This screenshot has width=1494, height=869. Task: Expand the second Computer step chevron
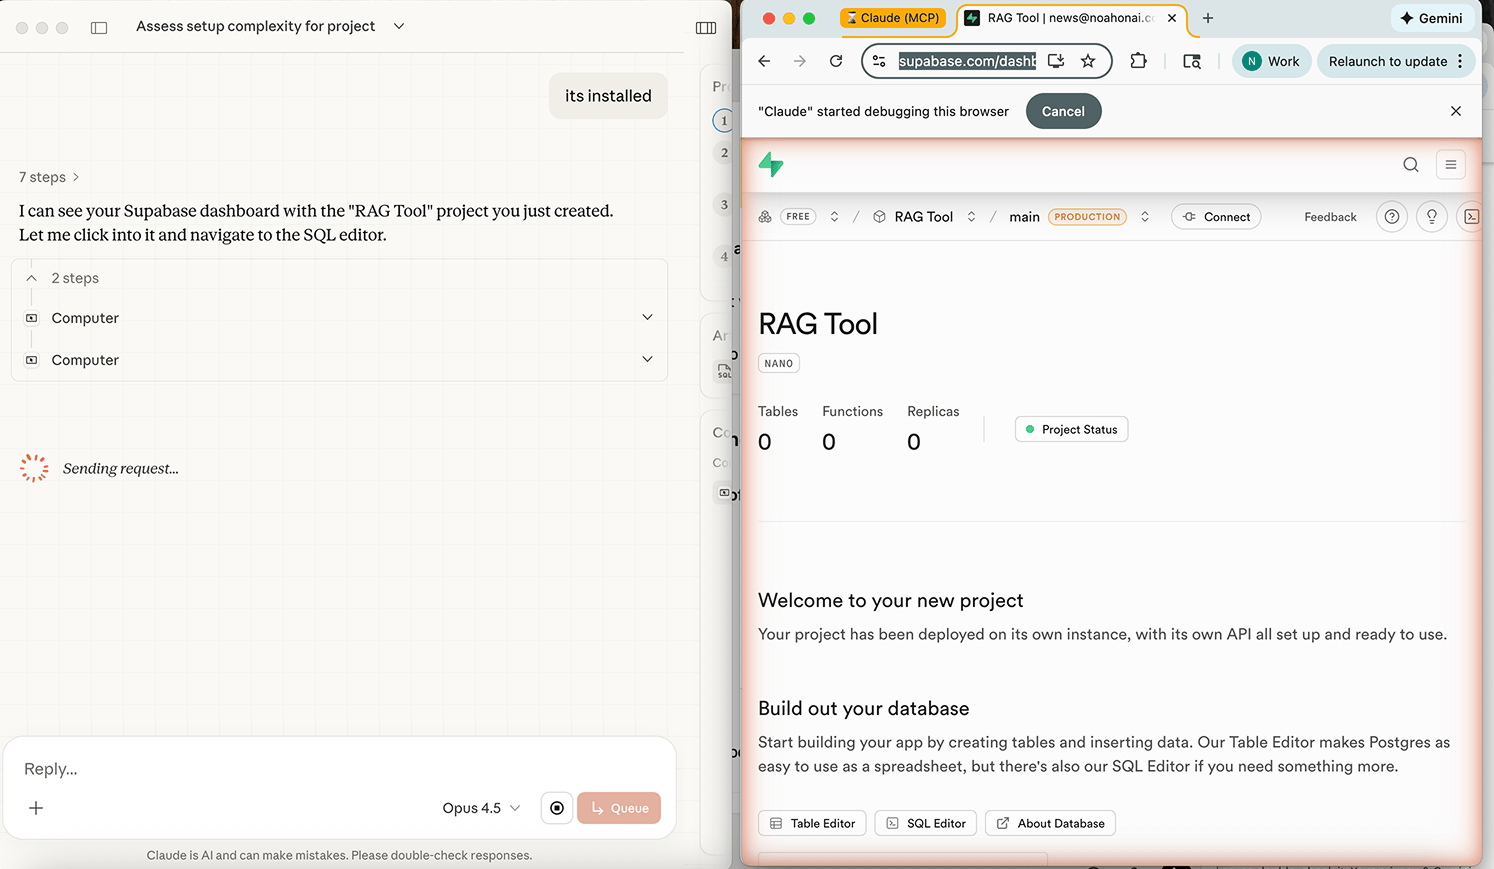[647, 359]
